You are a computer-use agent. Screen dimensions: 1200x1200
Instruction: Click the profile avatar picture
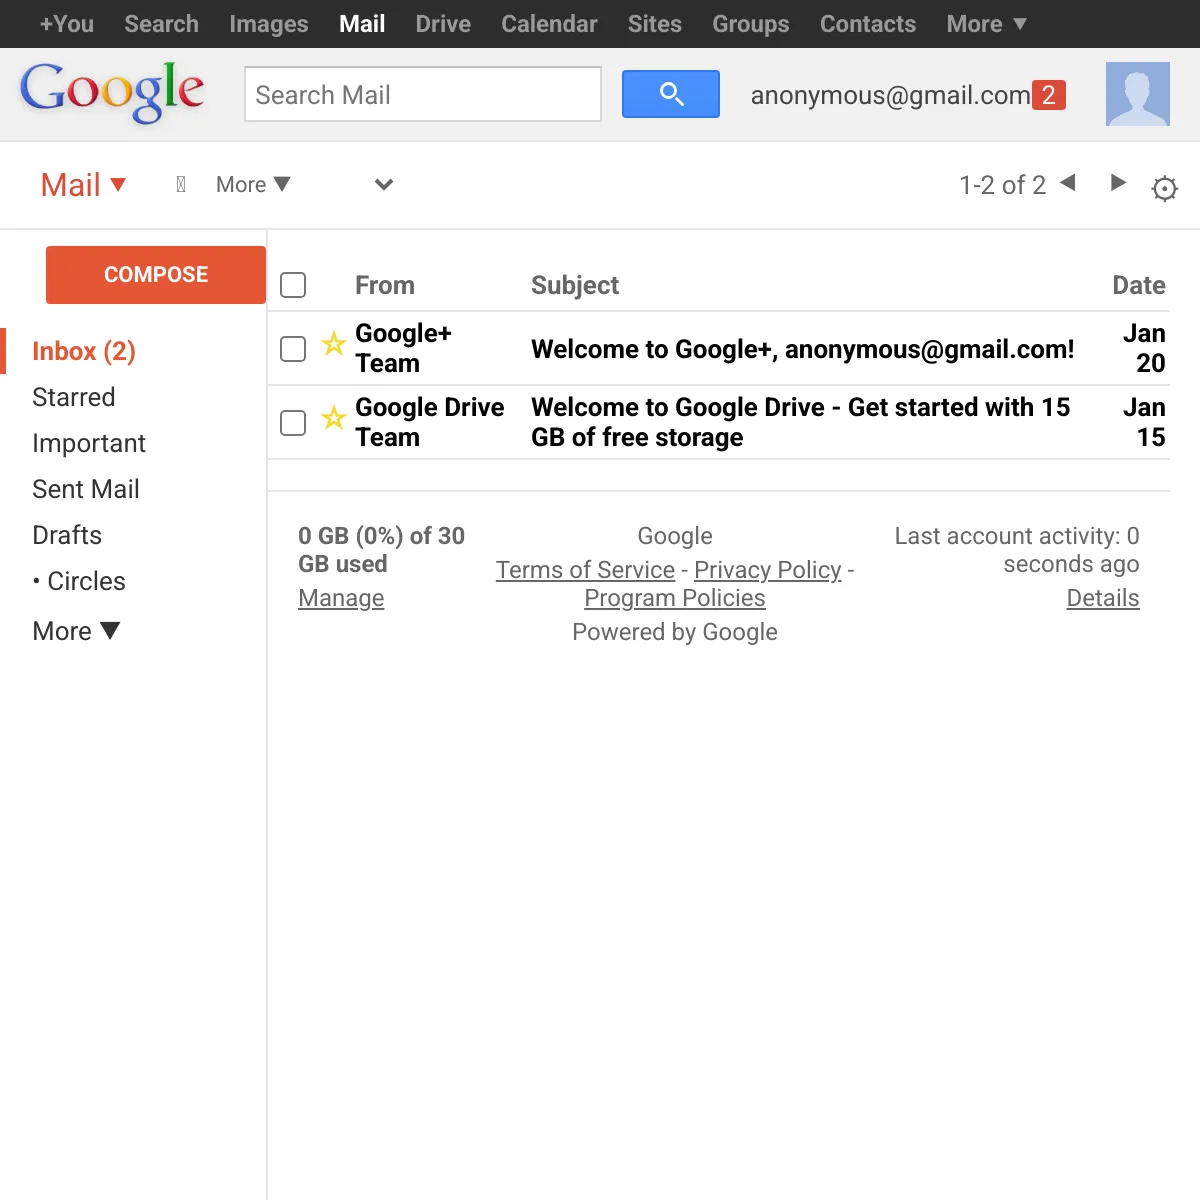coord(1137,94)
